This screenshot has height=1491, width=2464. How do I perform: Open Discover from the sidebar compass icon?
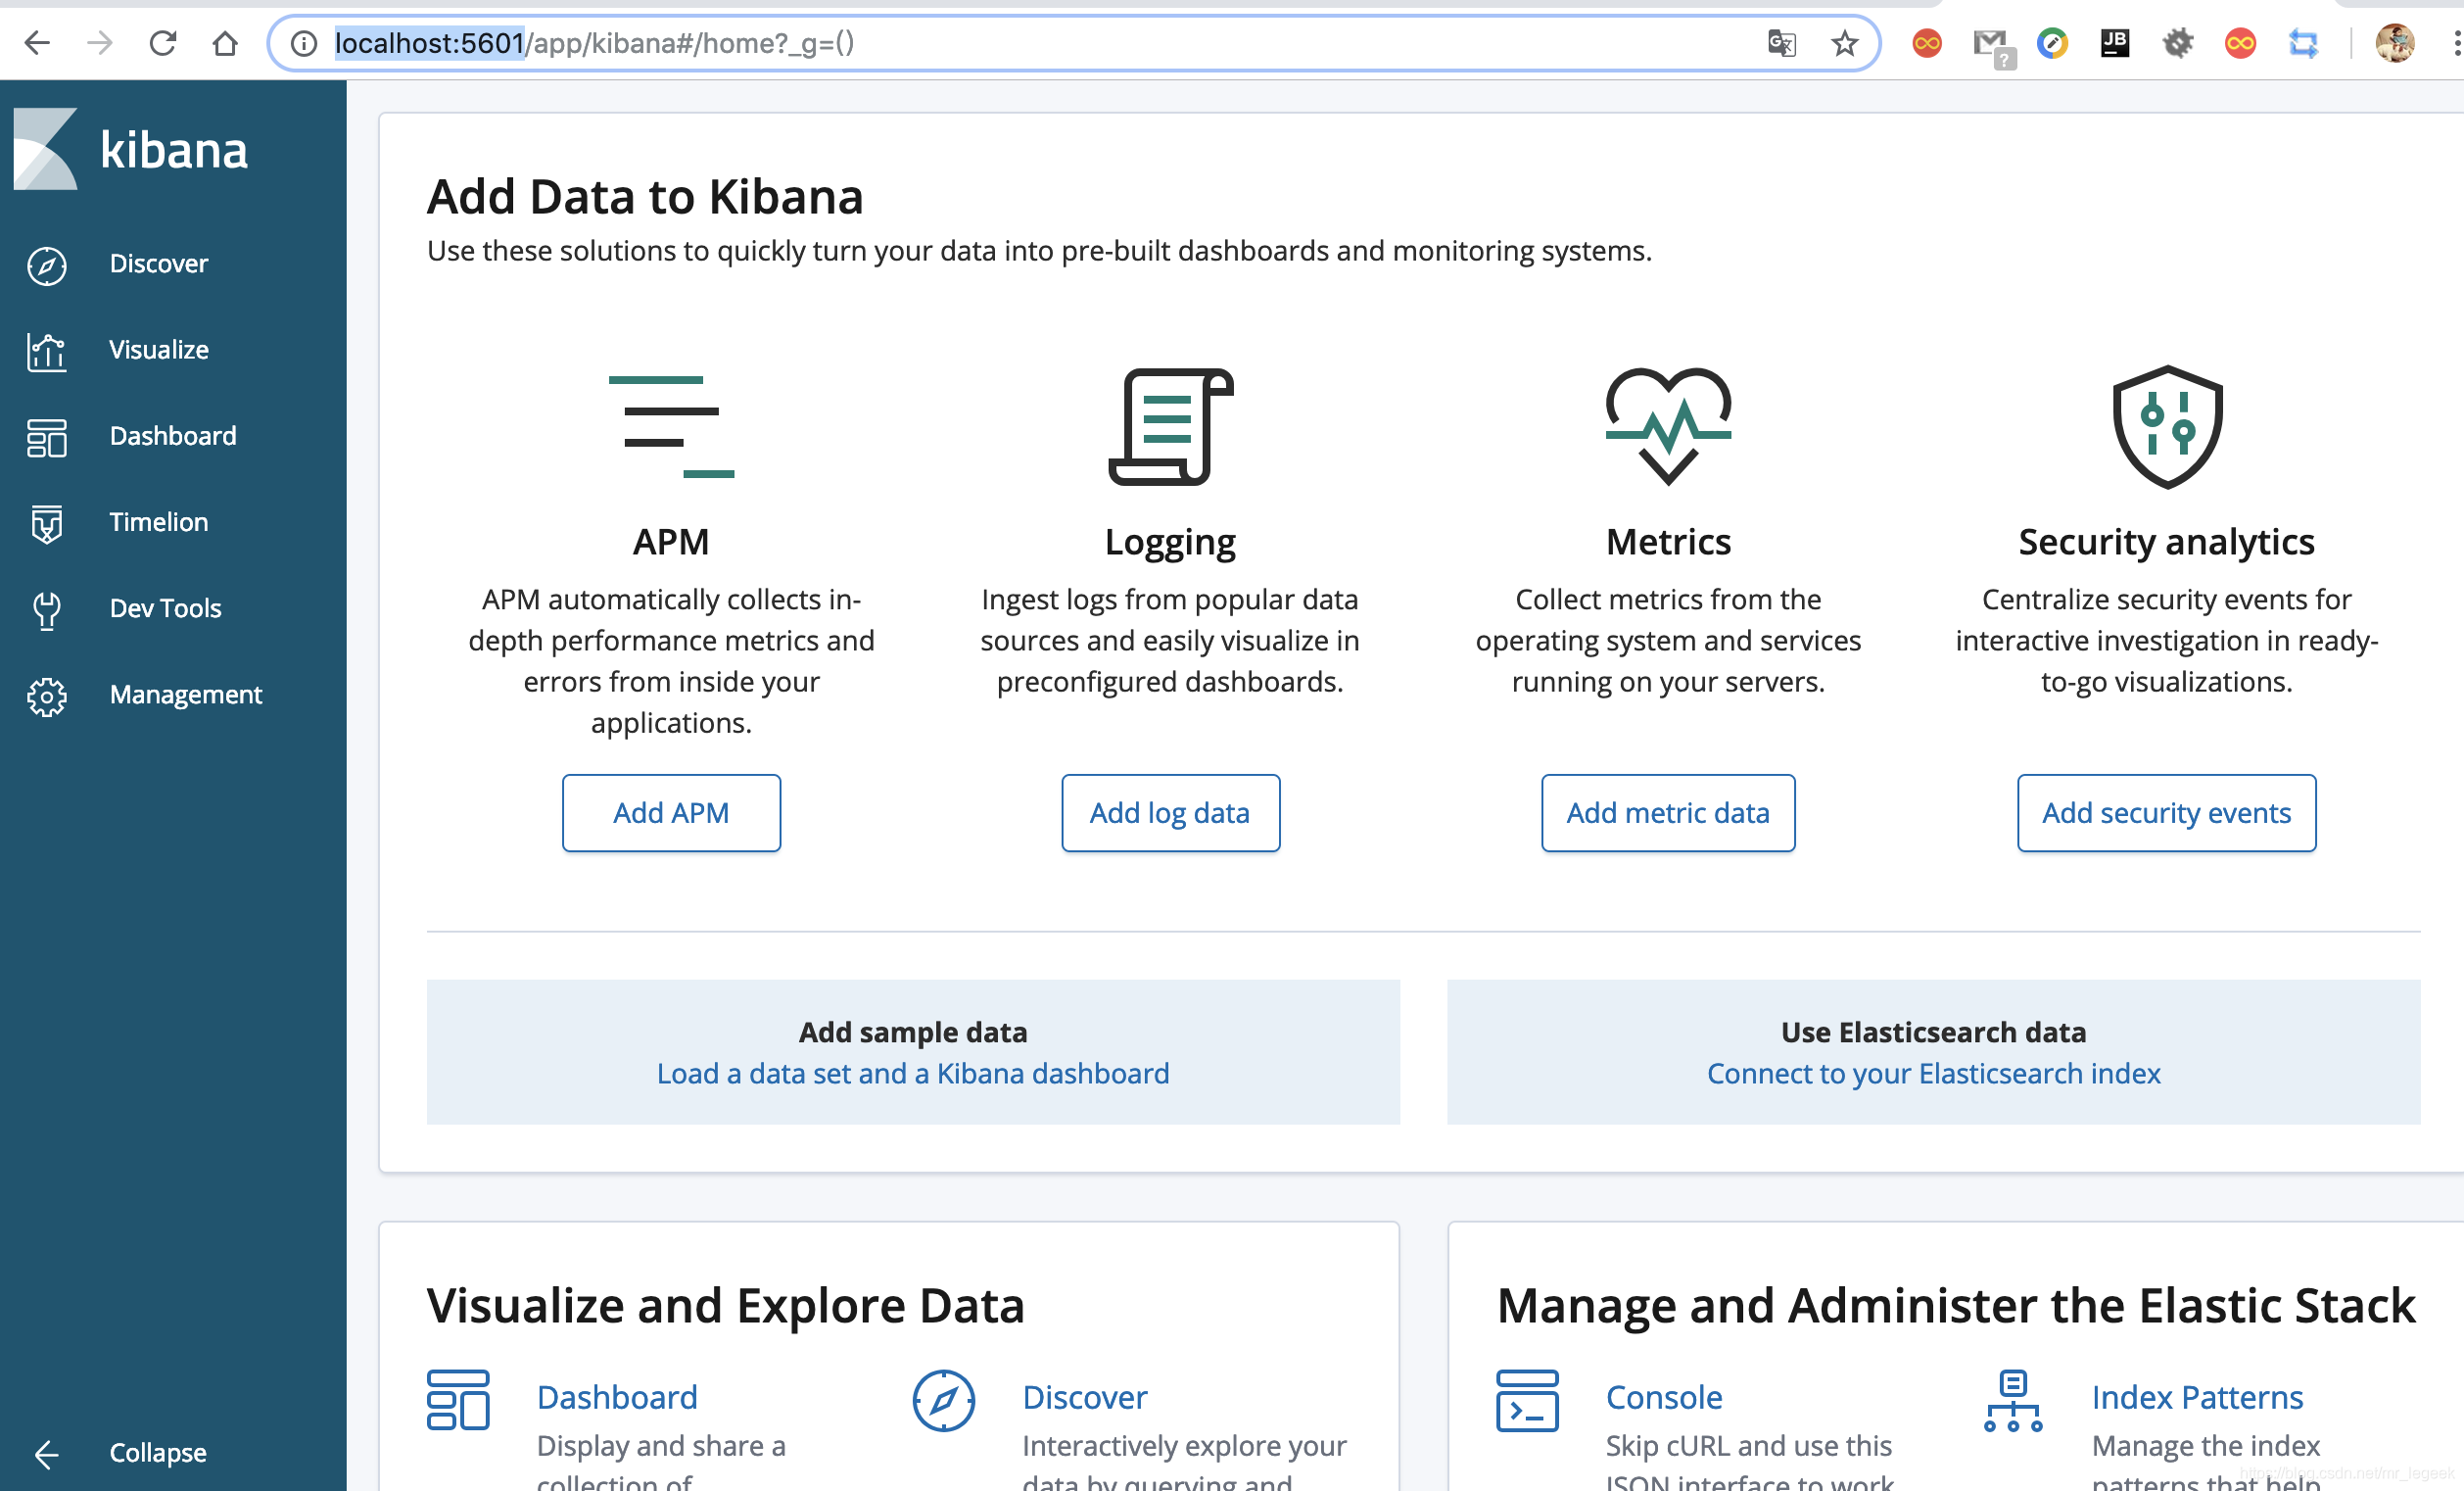point(46,264)
